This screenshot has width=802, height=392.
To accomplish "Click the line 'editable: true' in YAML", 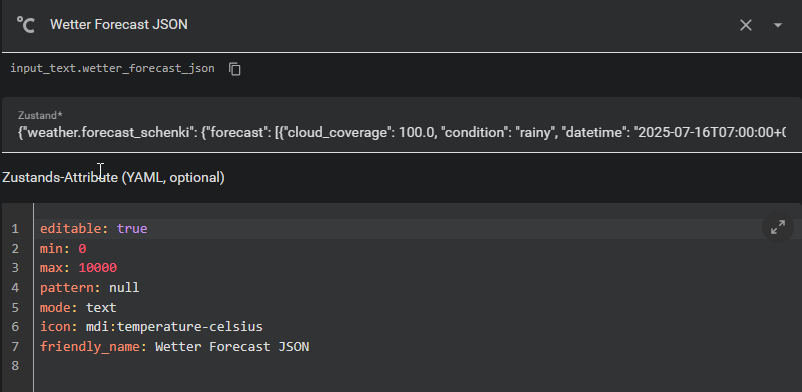I will pyautogui.click(x=94, y=228).
